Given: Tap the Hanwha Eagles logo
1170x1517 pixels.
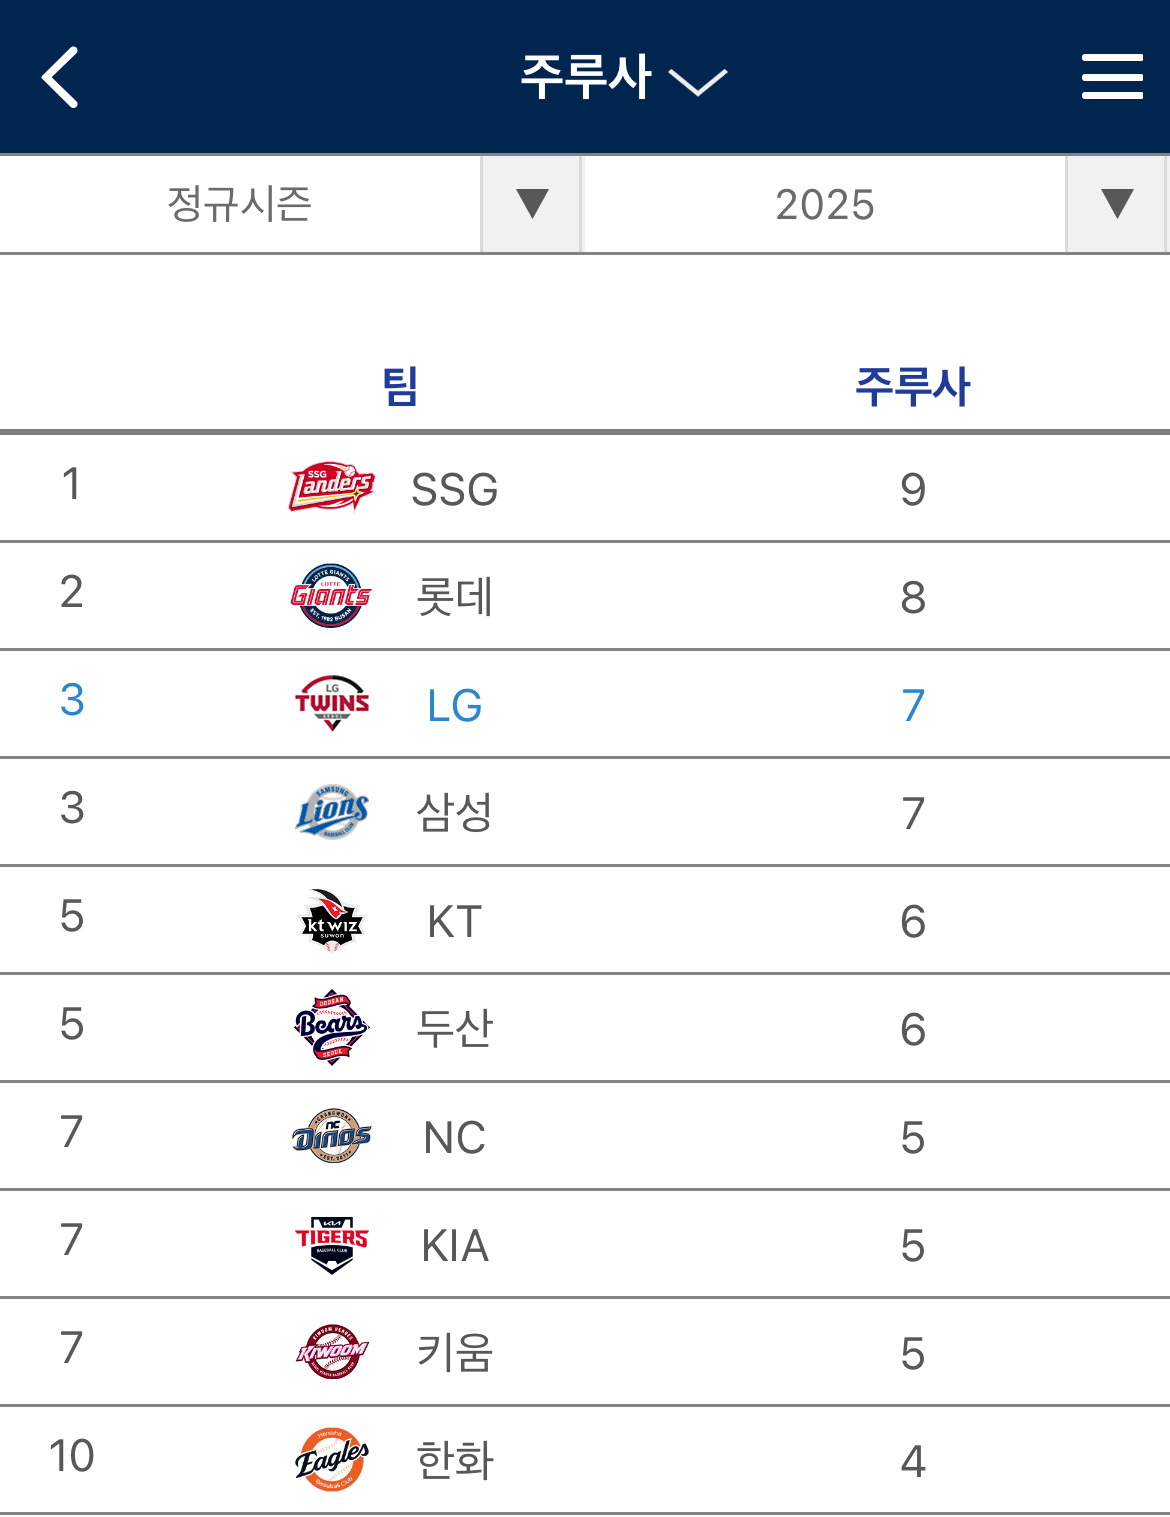Looking at the screenshot, I should 332,1460.
